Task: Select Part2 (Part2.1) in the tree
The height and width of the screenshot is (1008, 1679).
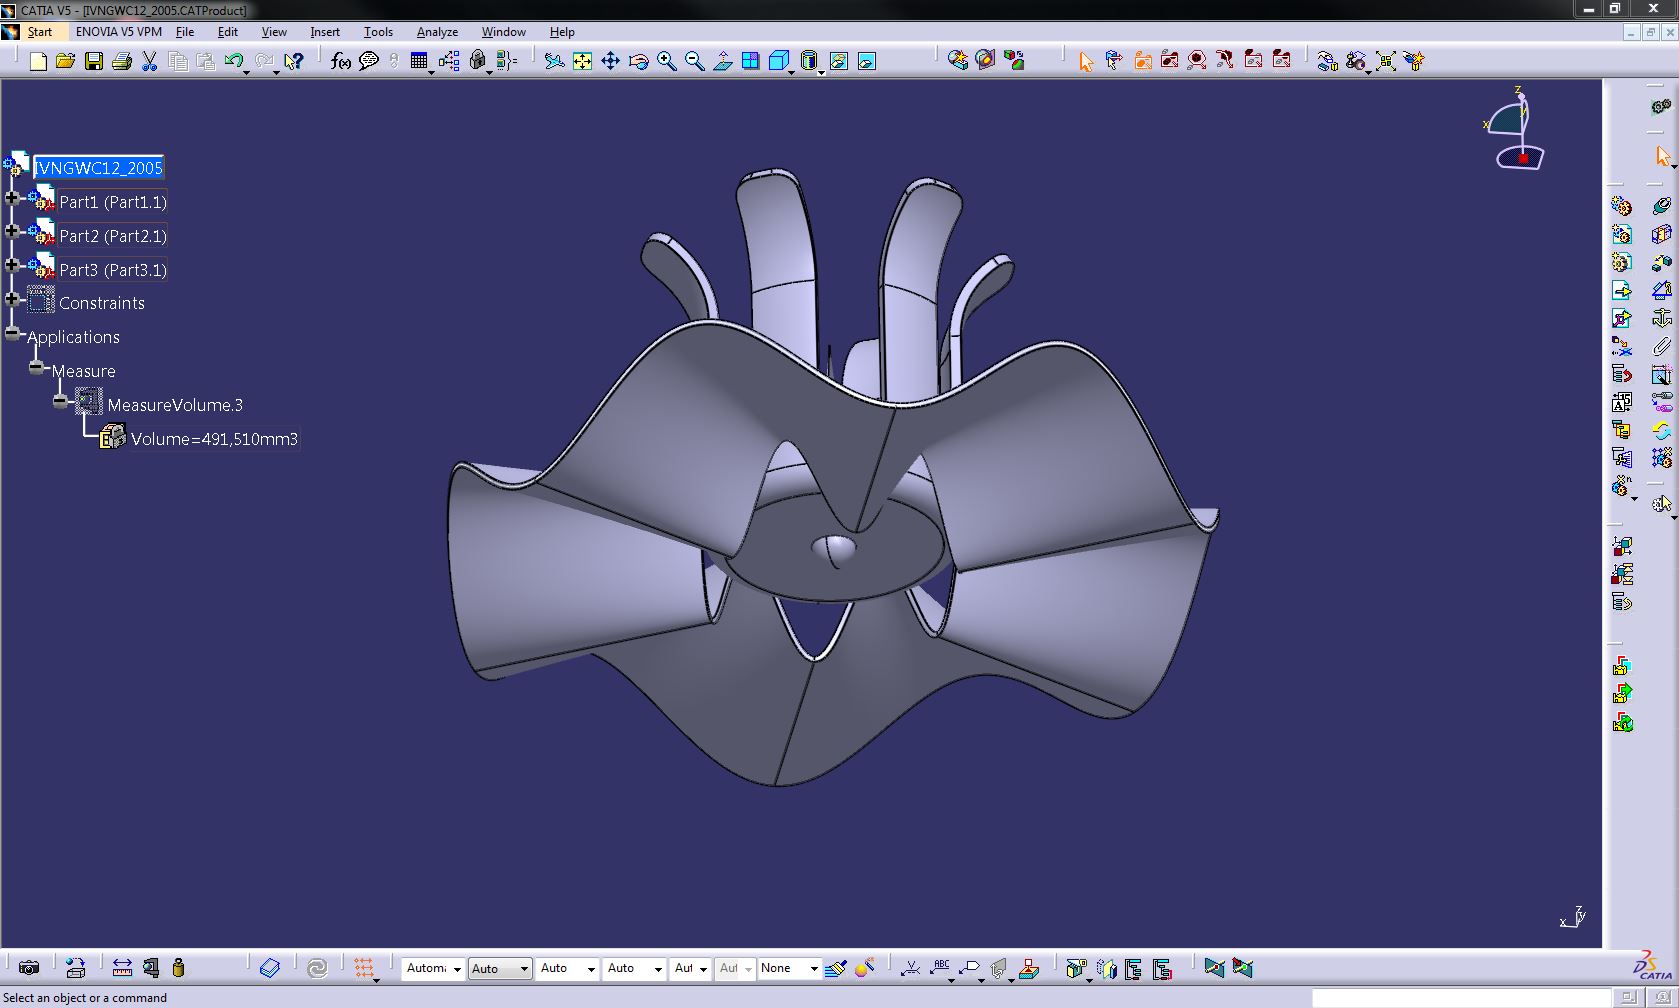Action: click(x=113, y=236)
